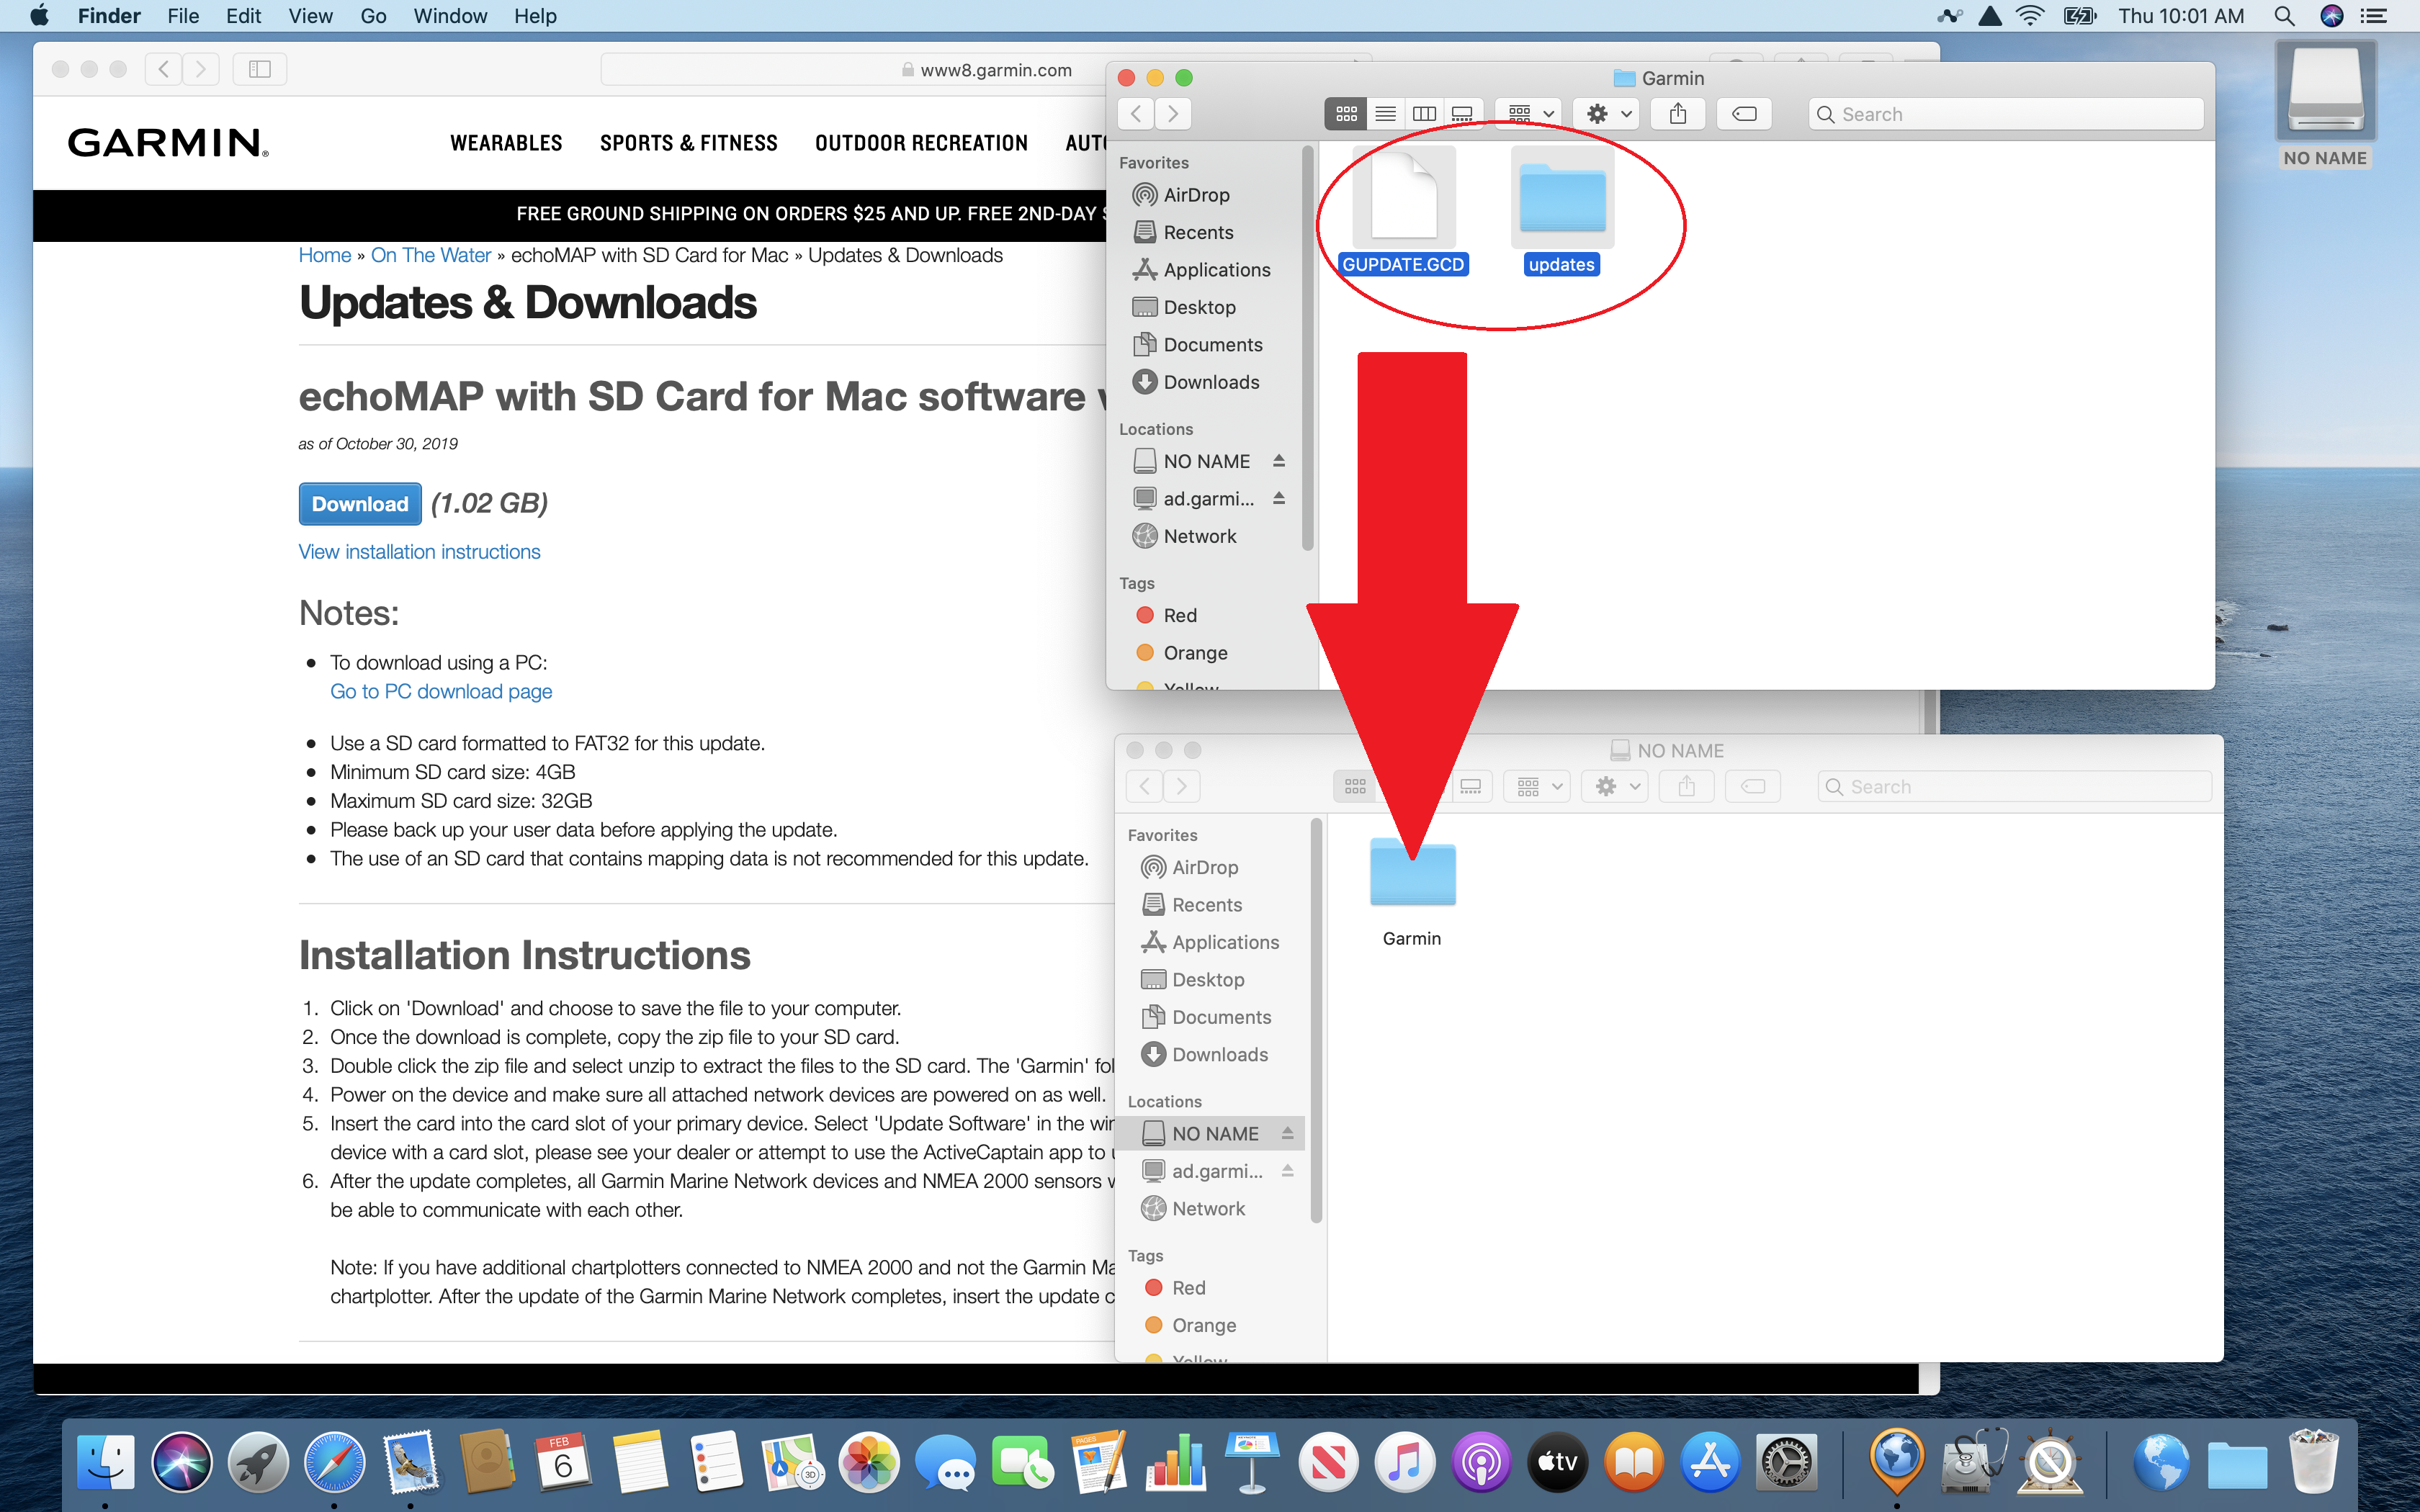The width and height of the screenshot is (2420, 1512).
Task: Click Edit Tags icon in Garmin window
Action: 1744,114
